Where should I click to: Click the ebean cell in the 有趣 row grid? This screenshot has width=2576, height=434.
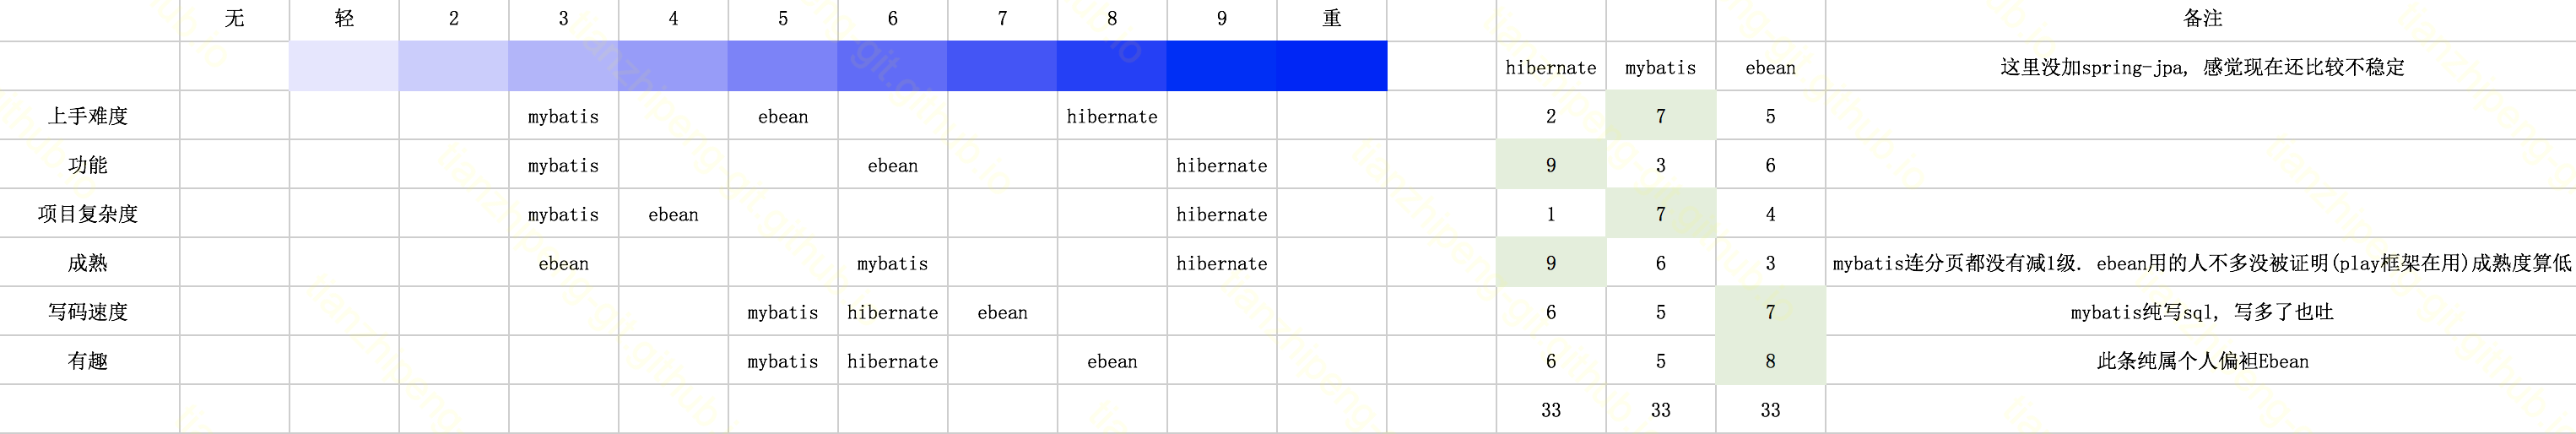pyautogui.click(x=1112, y=362)
